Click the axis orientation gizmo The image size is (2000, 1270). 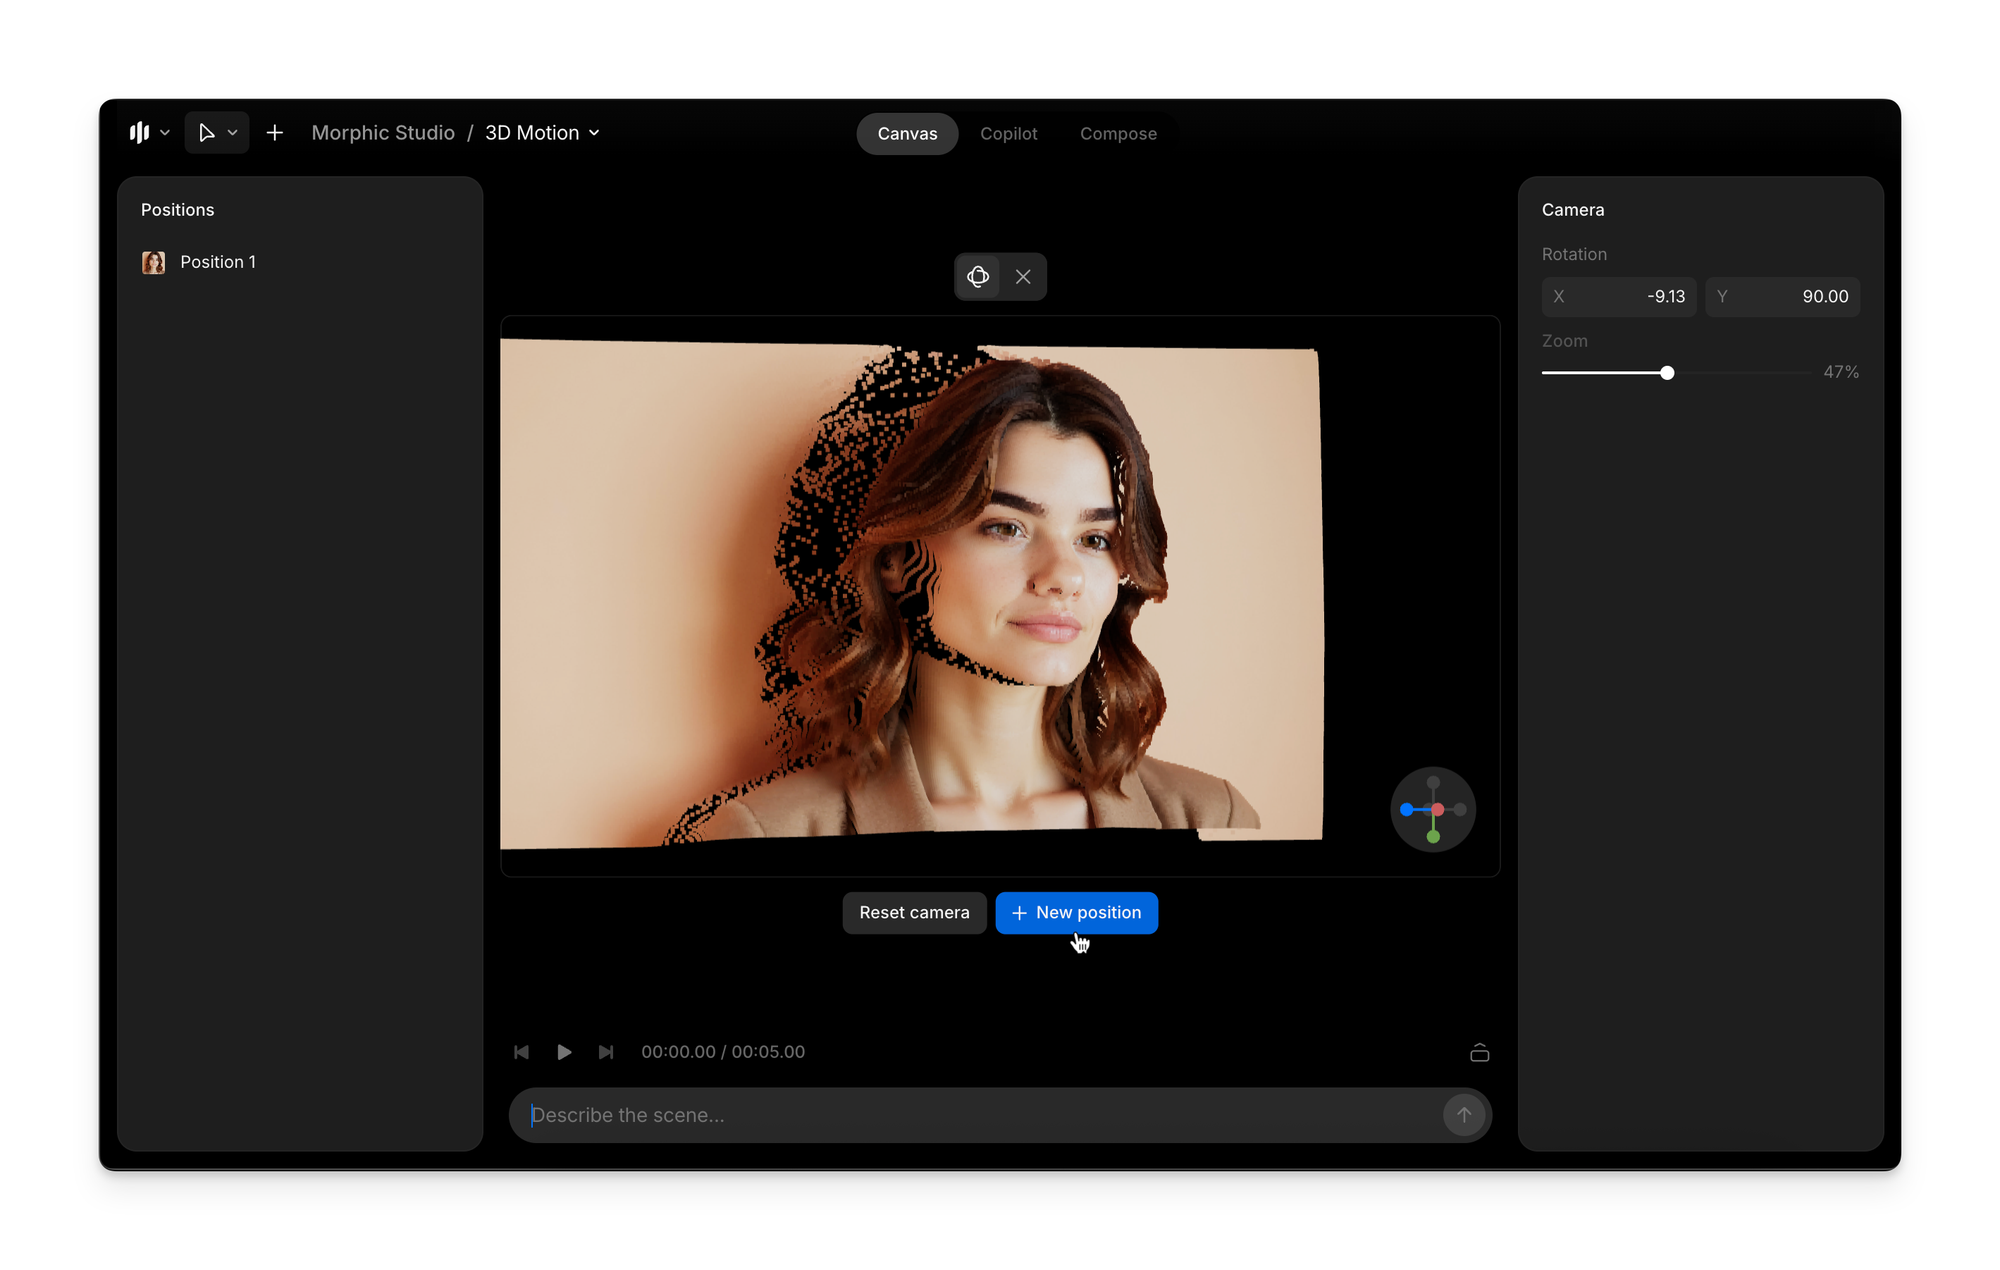click(1433, 809)
